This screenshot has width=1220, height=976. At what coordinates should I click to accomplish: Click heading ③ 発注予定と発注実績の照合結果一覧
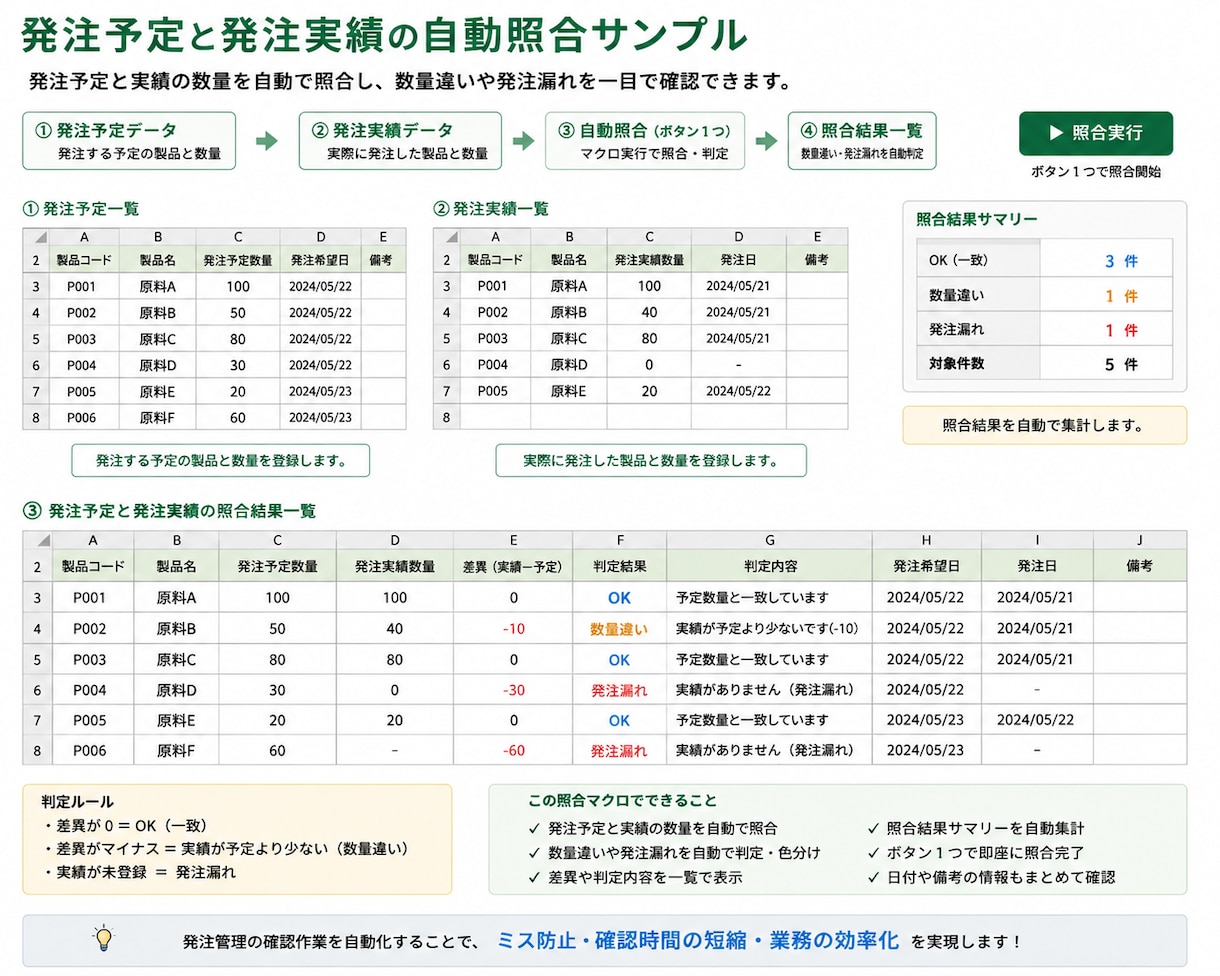[169, 511]
